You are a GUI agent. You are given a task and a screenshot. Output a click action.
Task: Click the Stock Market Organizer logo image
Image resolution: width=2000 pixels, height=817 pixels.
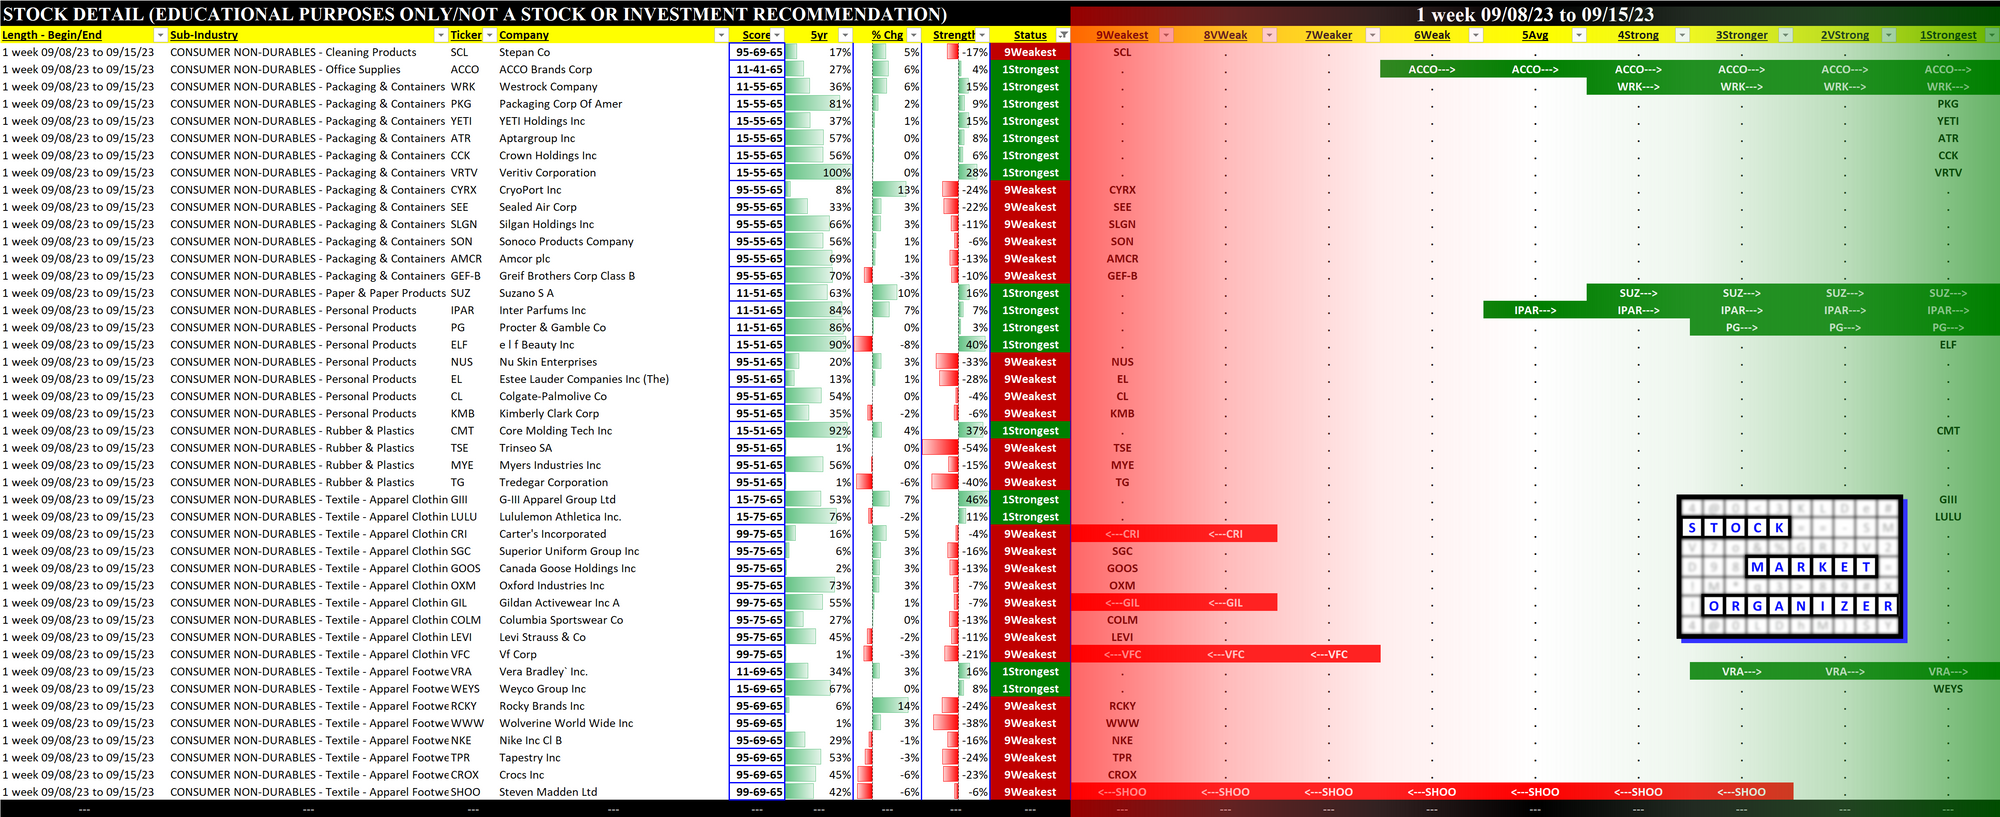[1792, 568]
